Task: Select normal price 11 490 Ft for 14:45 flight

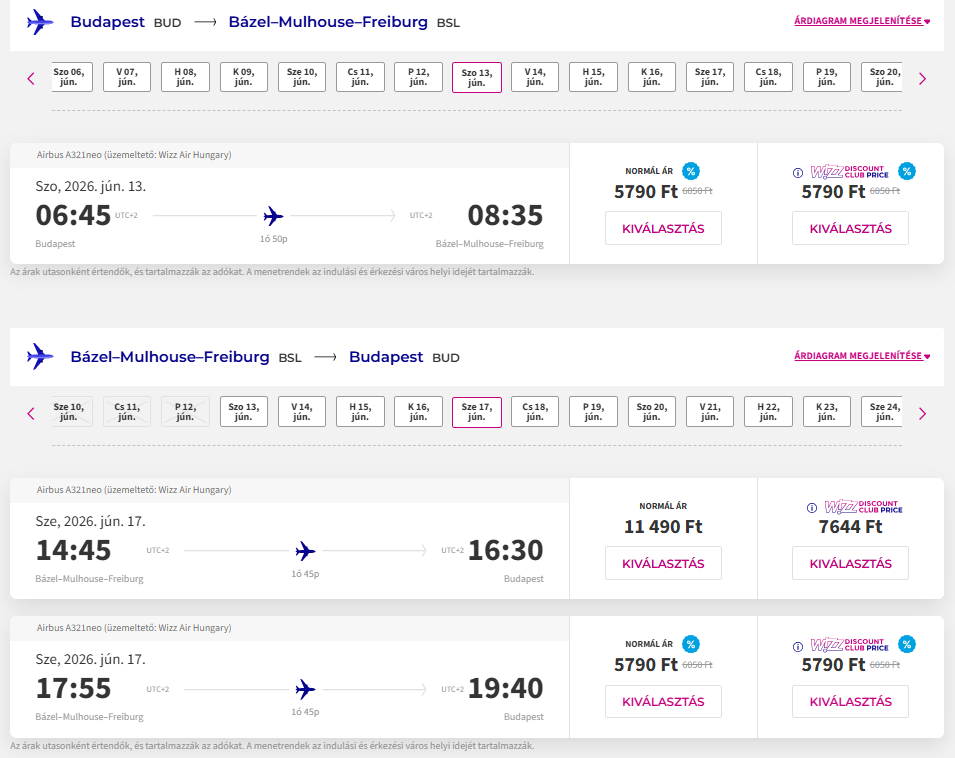Action: click(663, 563)
